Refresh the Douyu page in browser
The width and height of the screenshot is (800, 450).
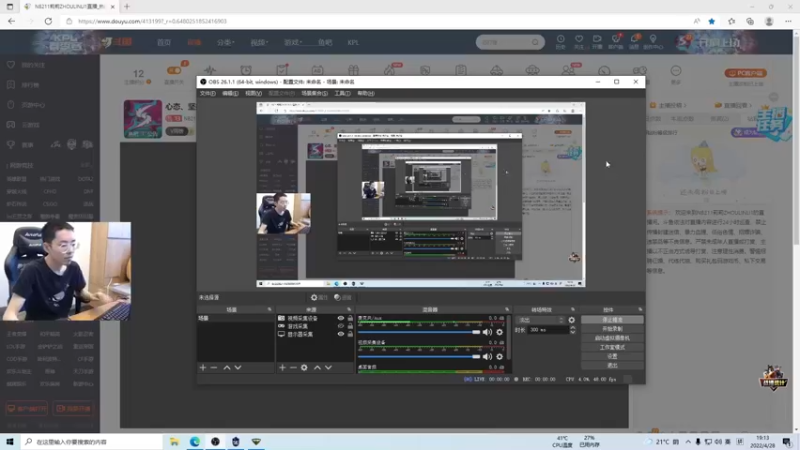click(x=48, y=21)
